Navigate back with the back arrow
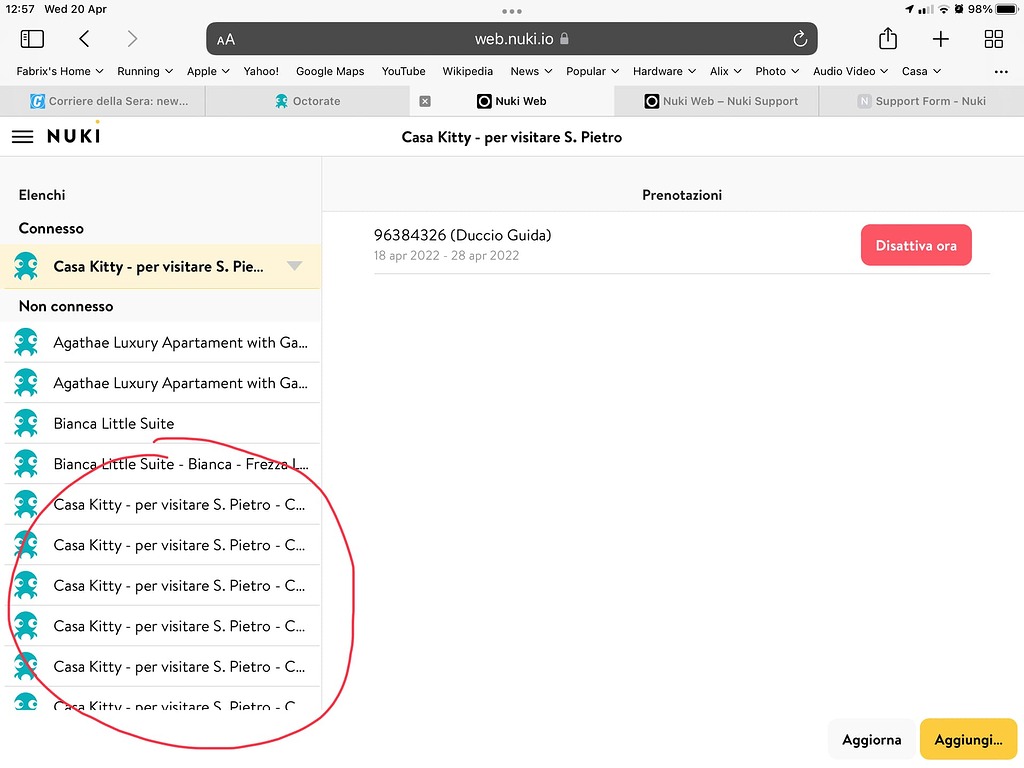This screenshot has height=768, width=1024. 84,38
